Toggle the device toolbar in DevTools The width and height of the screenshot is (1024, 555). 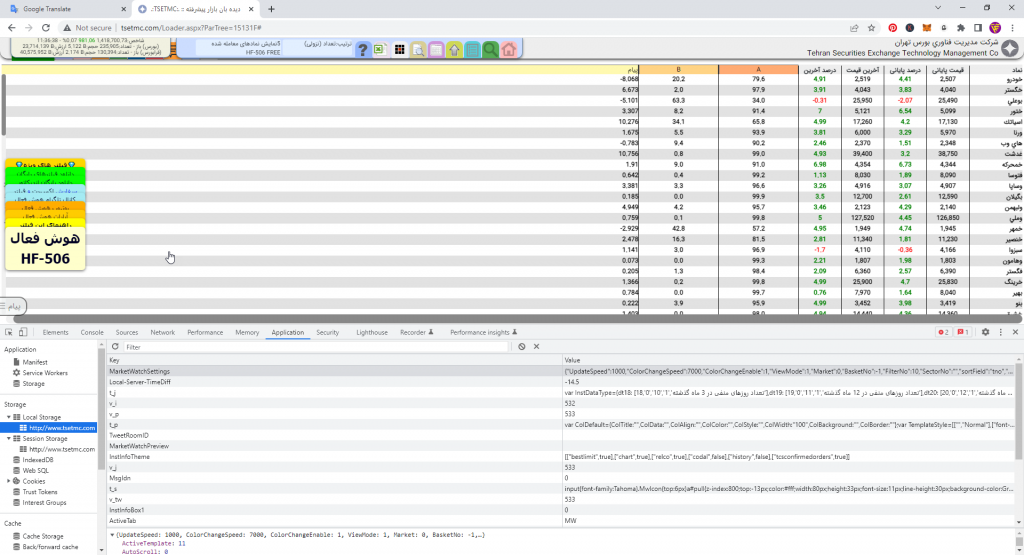(x=24, y=332)
